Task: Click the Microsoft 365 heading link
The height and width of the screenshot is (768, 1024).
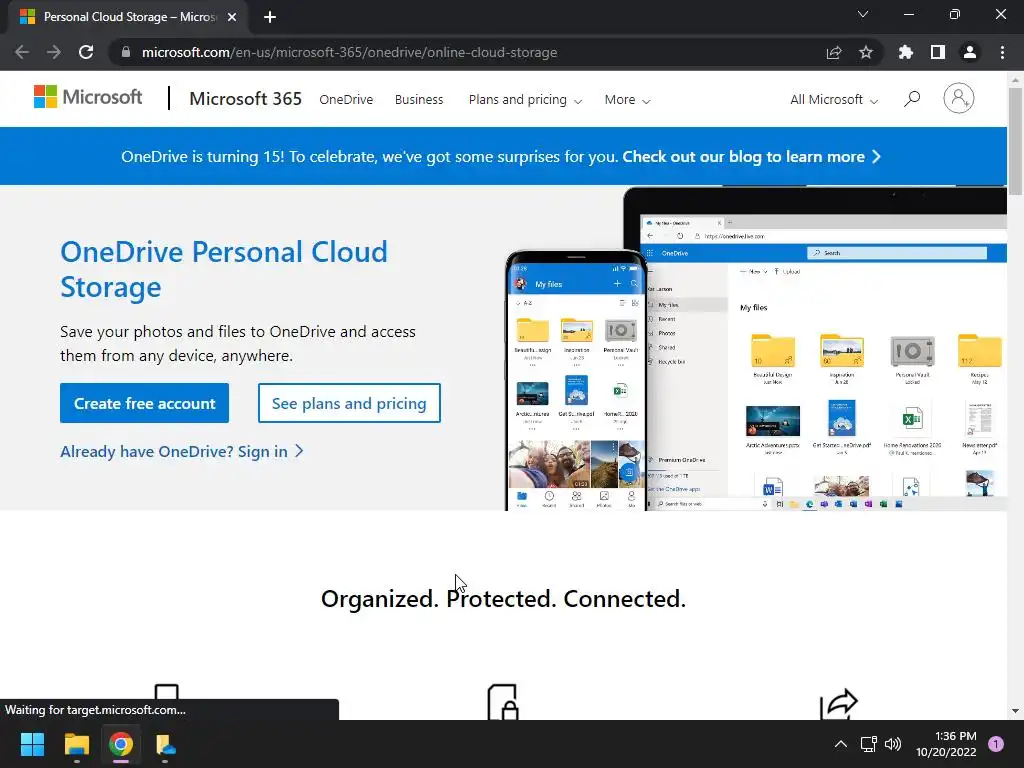Action: pos(246,99)
